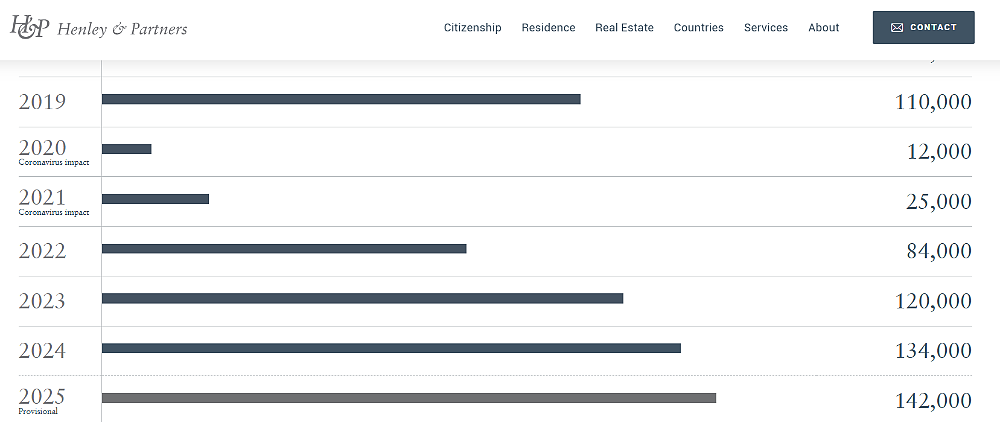The image size is (1000, 422).
Task: Click the envelope icon in Contact button
Action: 897,27
